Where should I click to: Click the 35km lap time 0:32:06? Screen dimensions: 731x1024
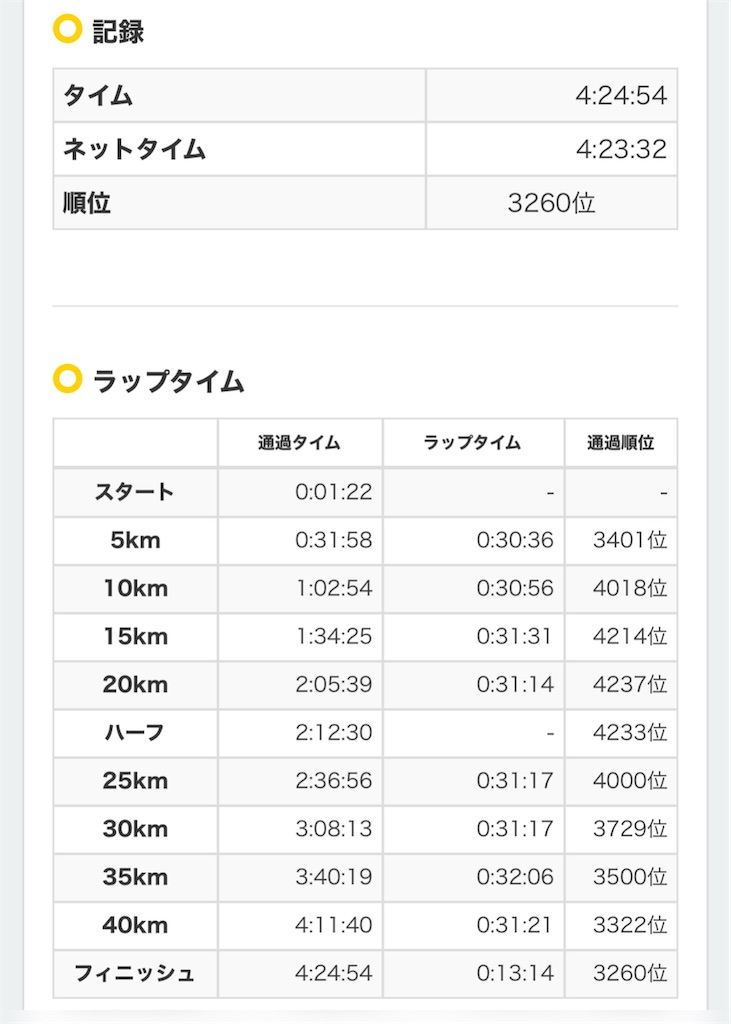515,876
